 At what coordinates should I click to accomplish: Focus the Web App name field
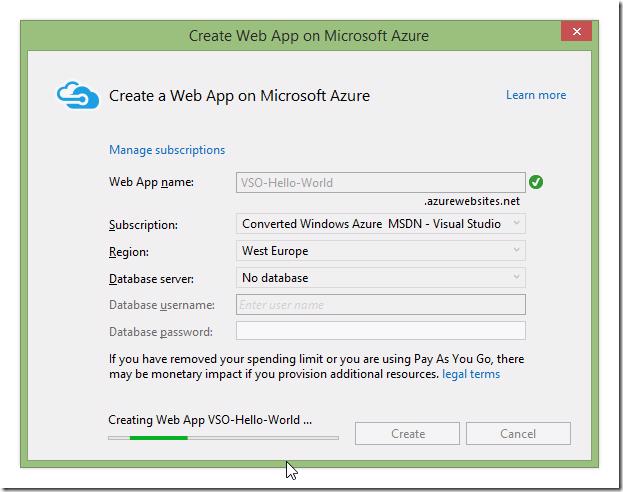(381, 182)
